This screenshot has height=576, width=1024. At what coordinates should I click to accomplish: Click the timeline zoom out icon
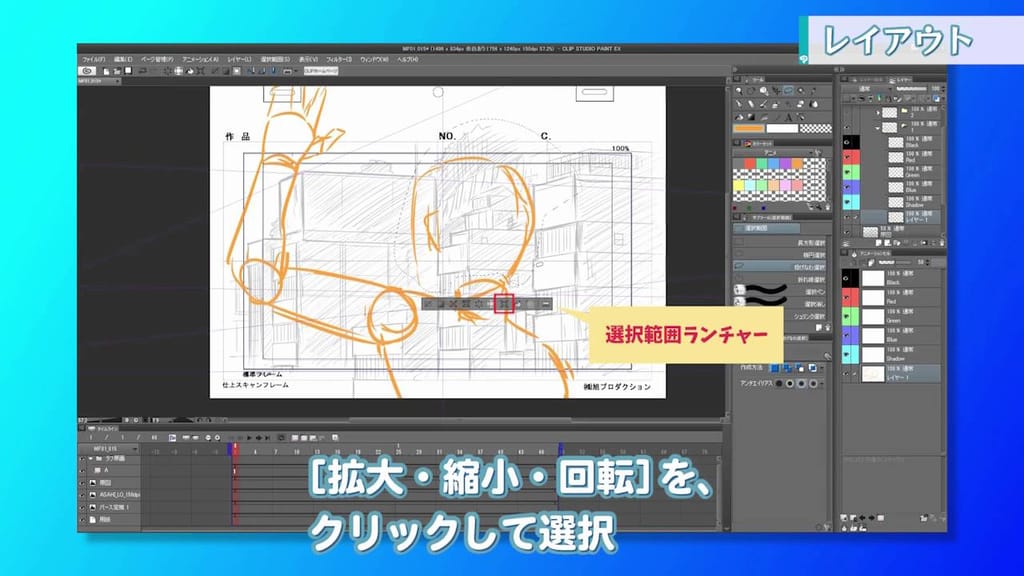pos(208,438)
